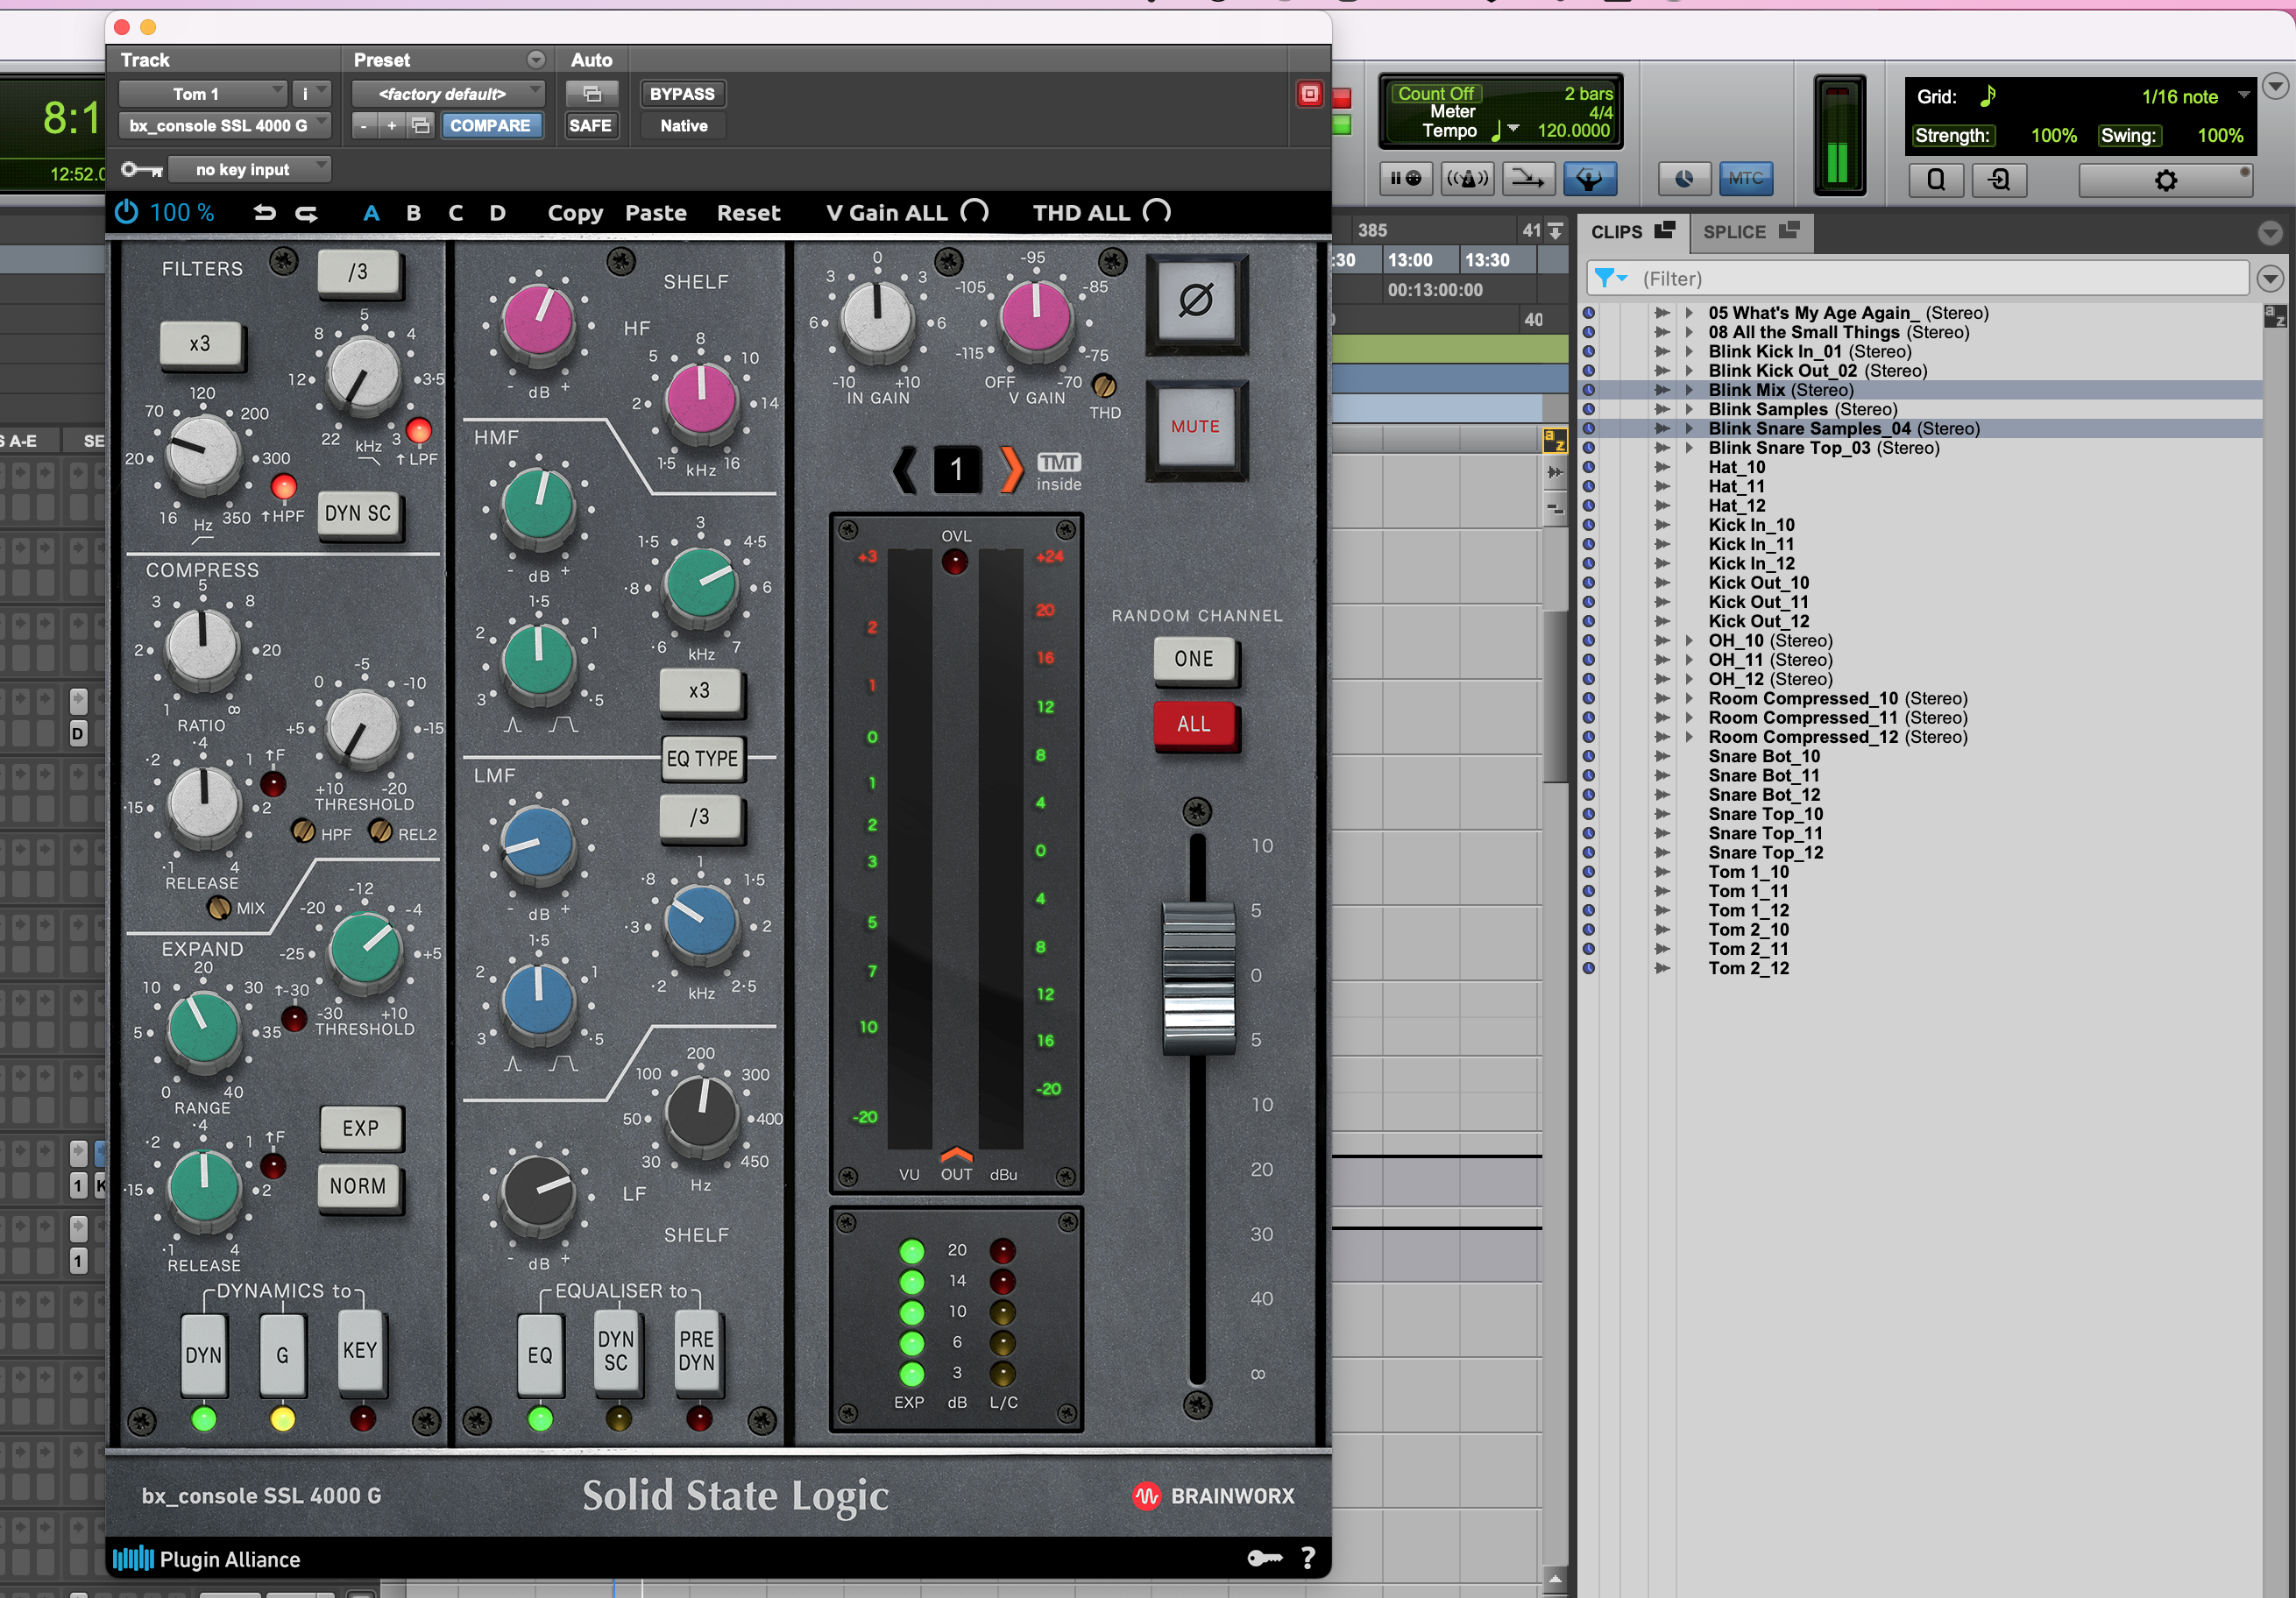Click the plugin power bypass icon
Viewport: 2296px width, 1598px height.
[127, 212]
